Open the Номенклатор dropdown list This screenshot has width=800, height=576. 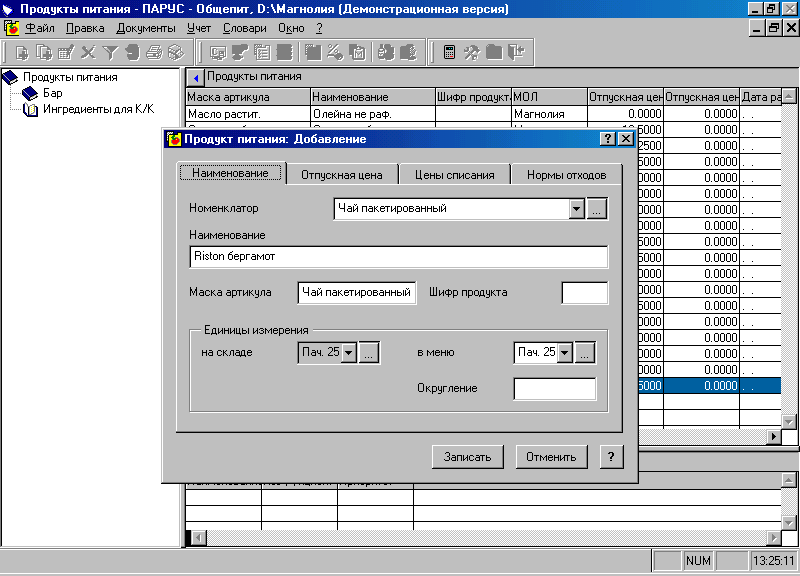tap(576, 209)
